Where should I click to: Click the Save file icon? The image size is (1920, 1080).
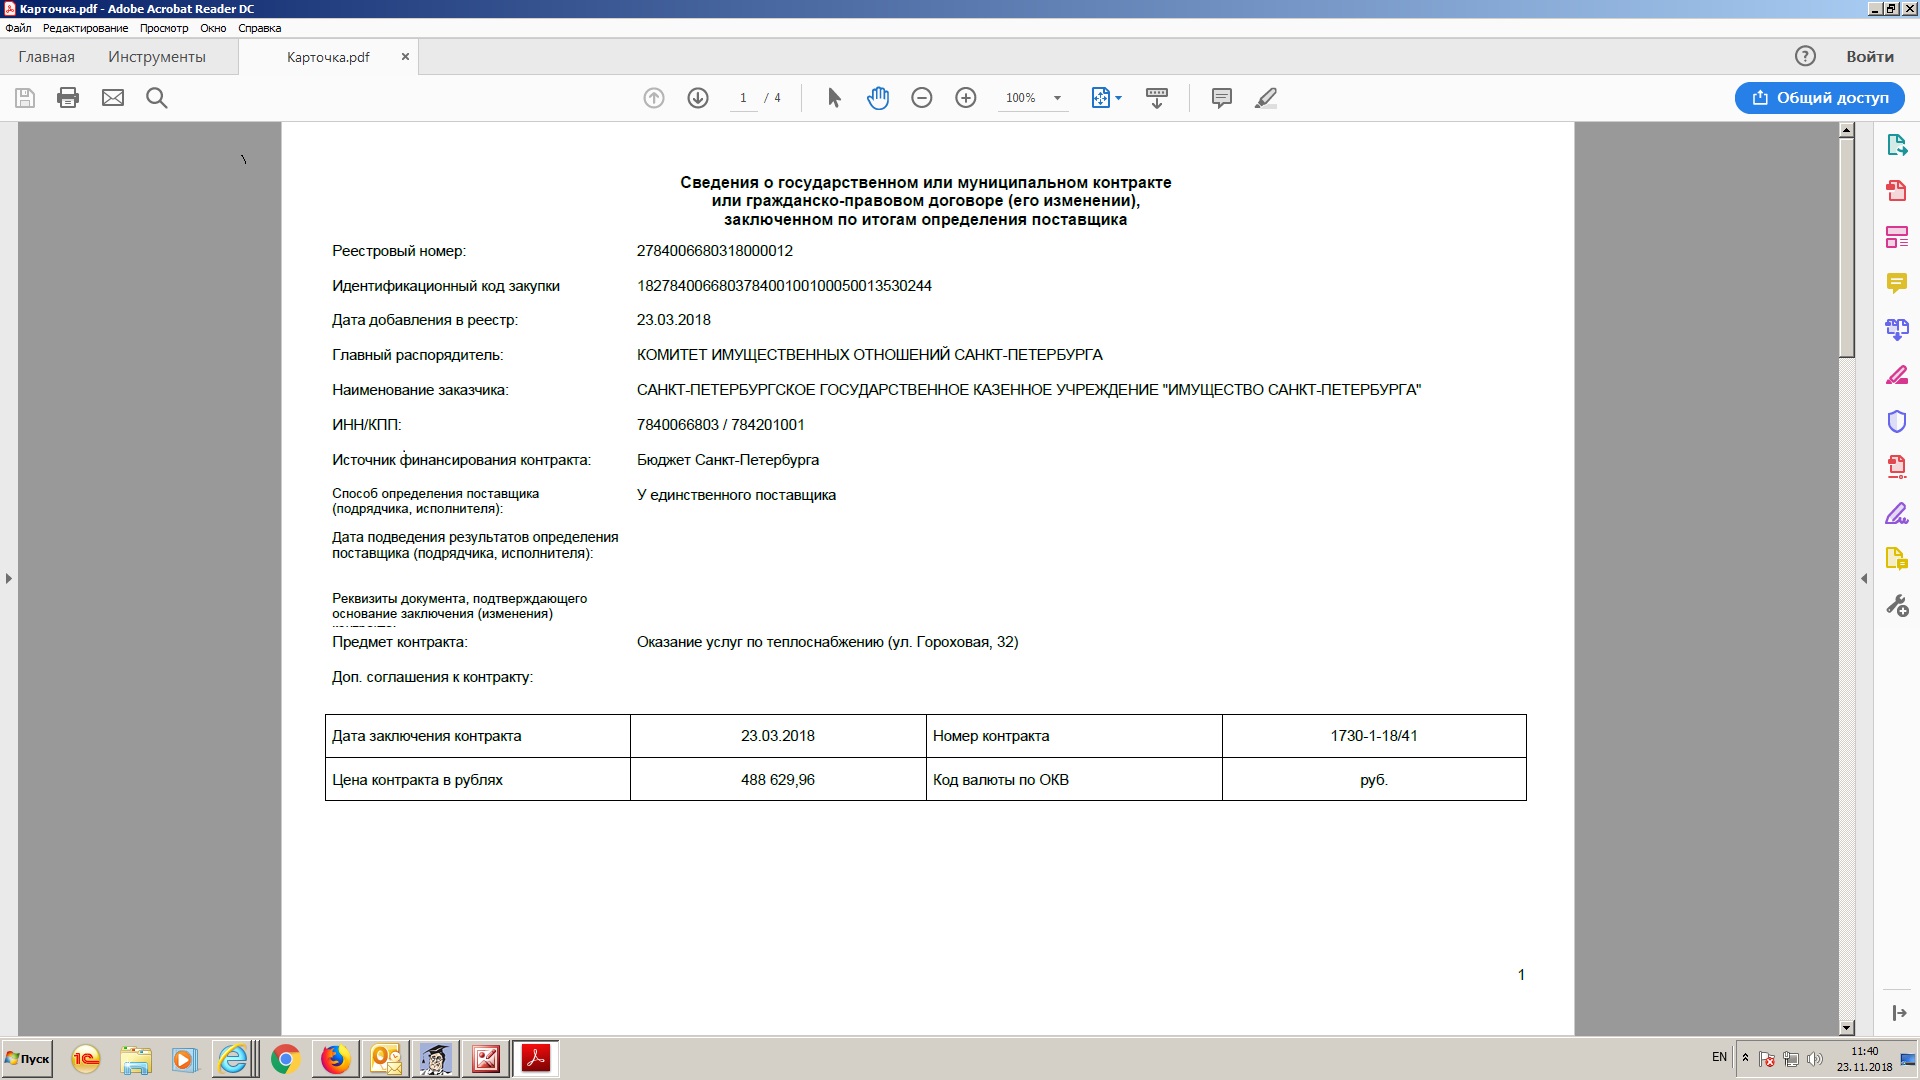tap(25, 98)
